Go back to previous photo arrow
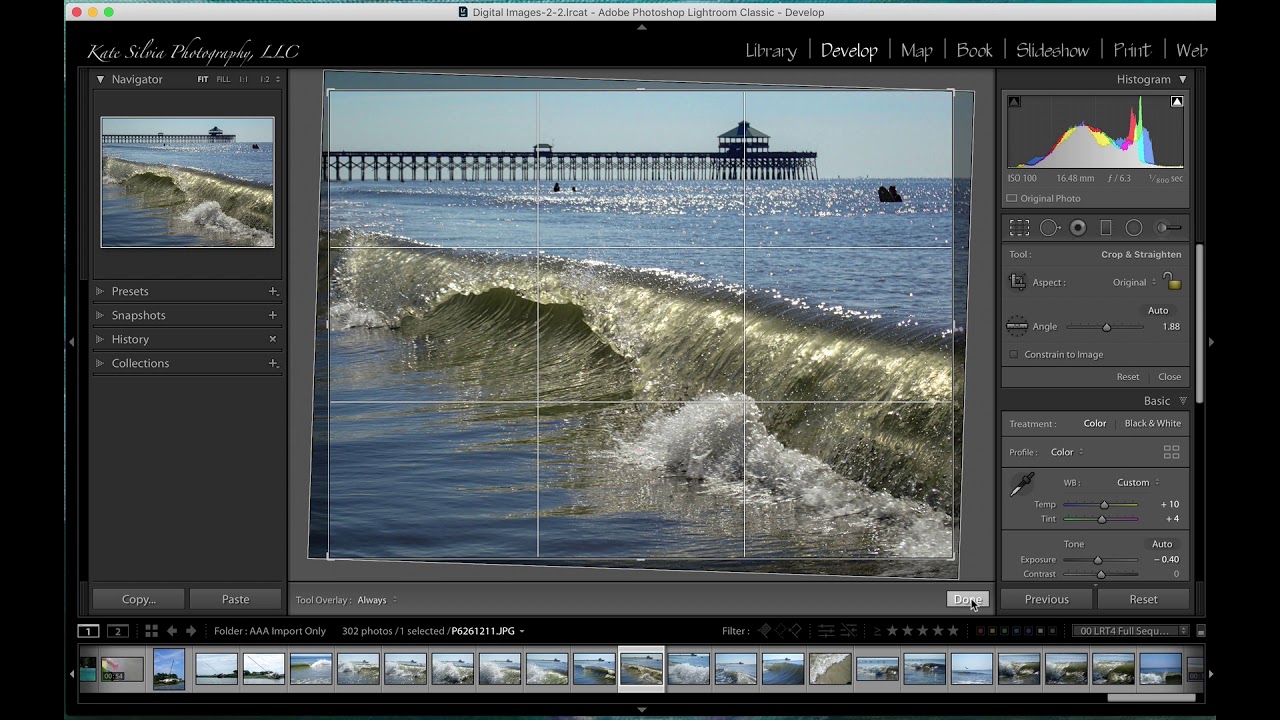The image size is (1280, 720). [172, 631]
